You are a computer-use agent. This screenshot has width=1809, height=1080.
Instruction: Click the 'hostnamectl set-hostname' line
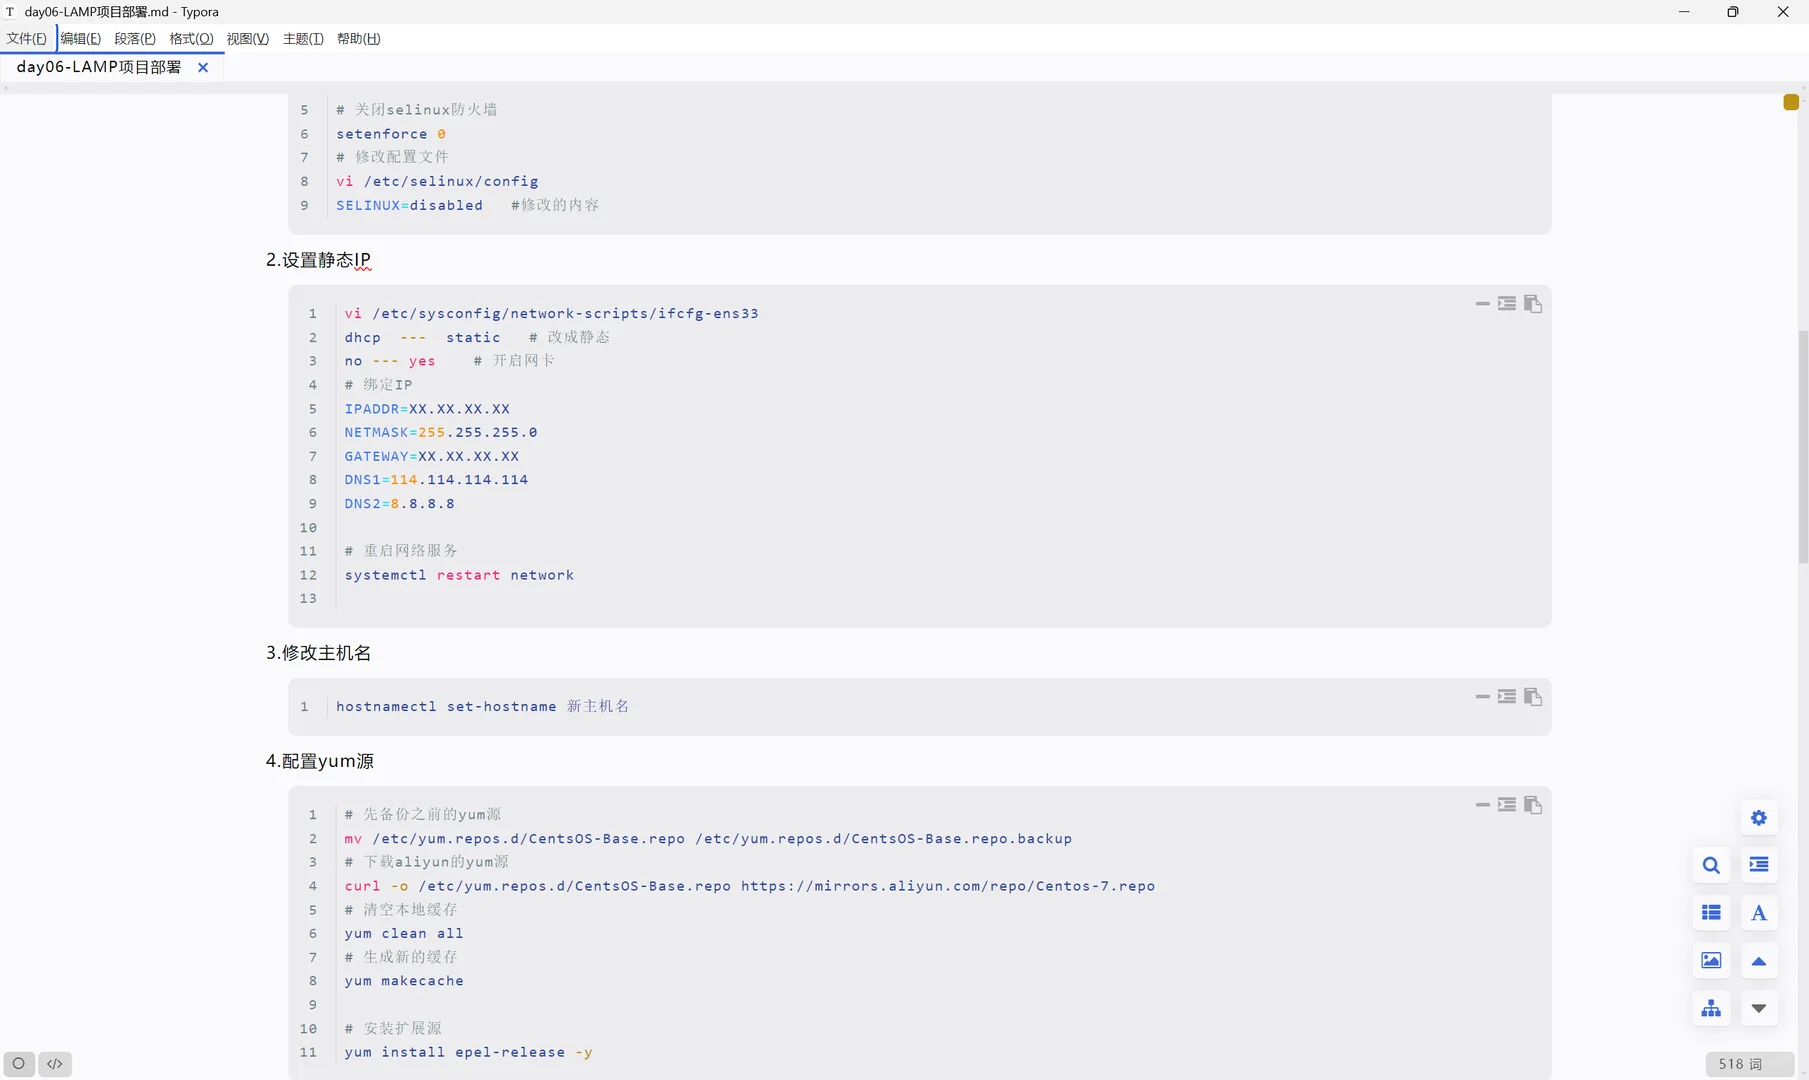[x=482, y=706]
